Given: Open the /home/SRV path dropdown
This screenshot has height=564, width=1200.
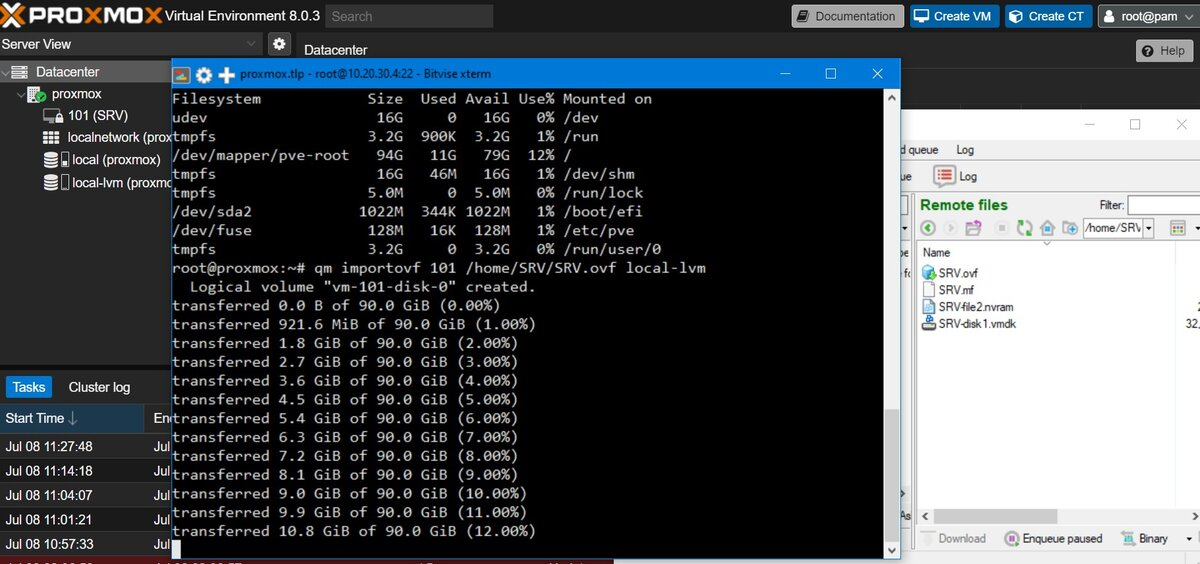Looking at the screenshot, I should tap(1149, 228).
